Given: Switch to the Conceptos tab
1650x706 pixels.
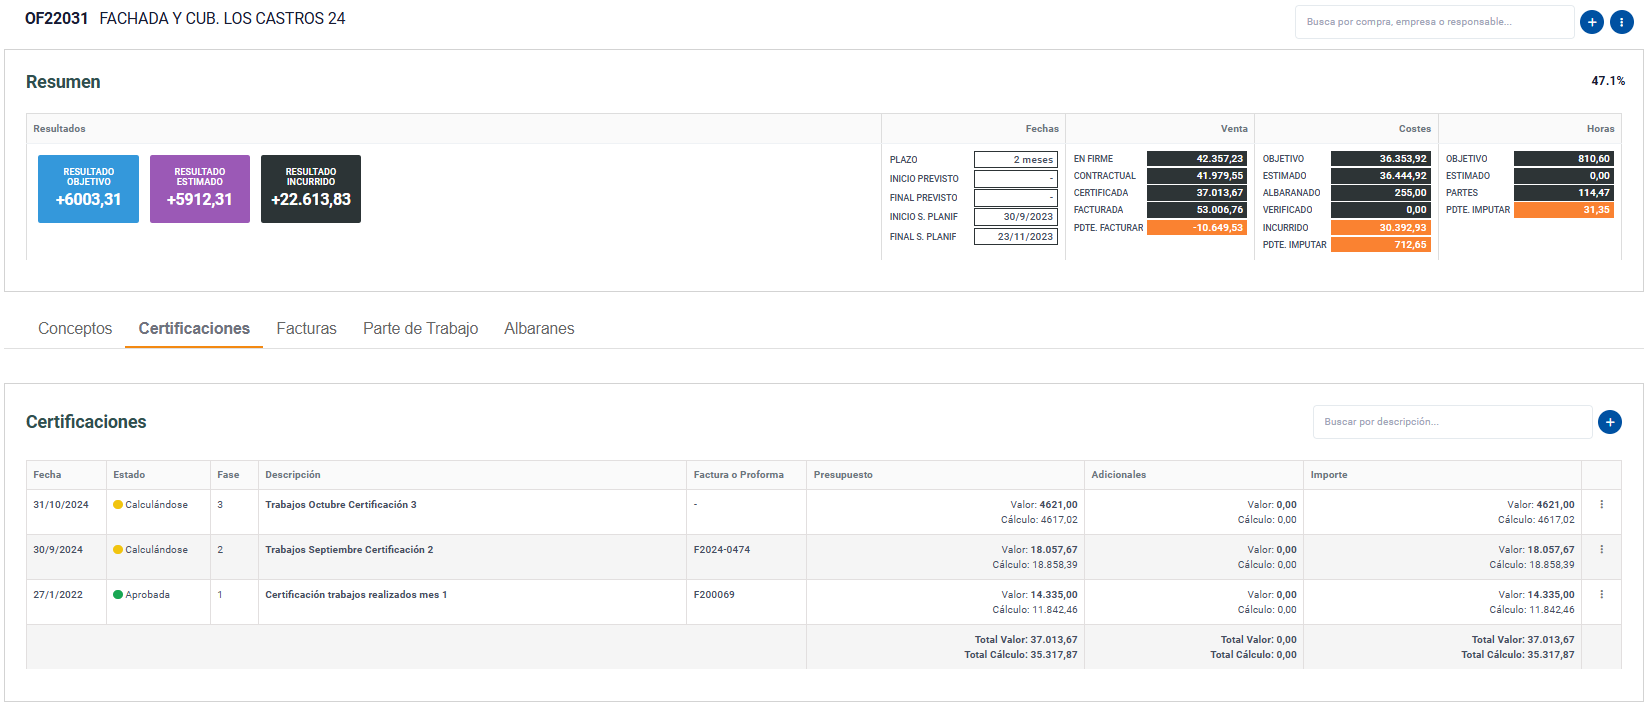Looking at the screenshot, I should coord(75,329).
